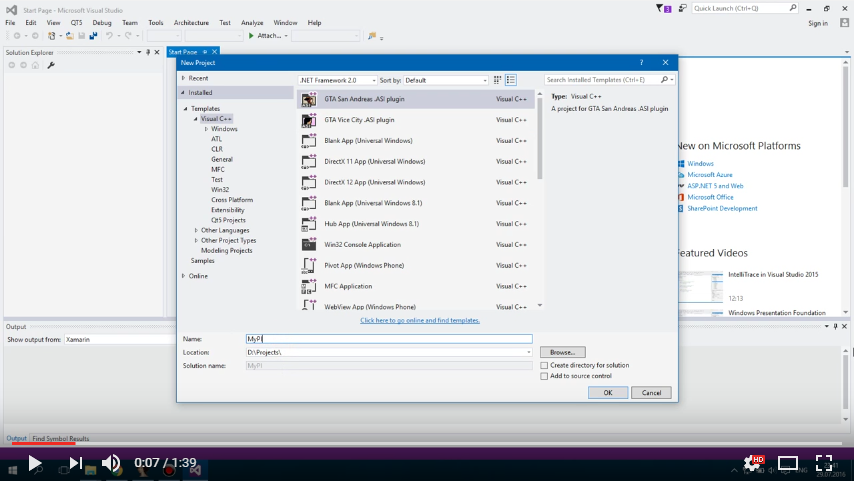Click the Start Attach play button
Image resolution: width=854 pixels, height=481 pixels.
click(x=251, y=36)
